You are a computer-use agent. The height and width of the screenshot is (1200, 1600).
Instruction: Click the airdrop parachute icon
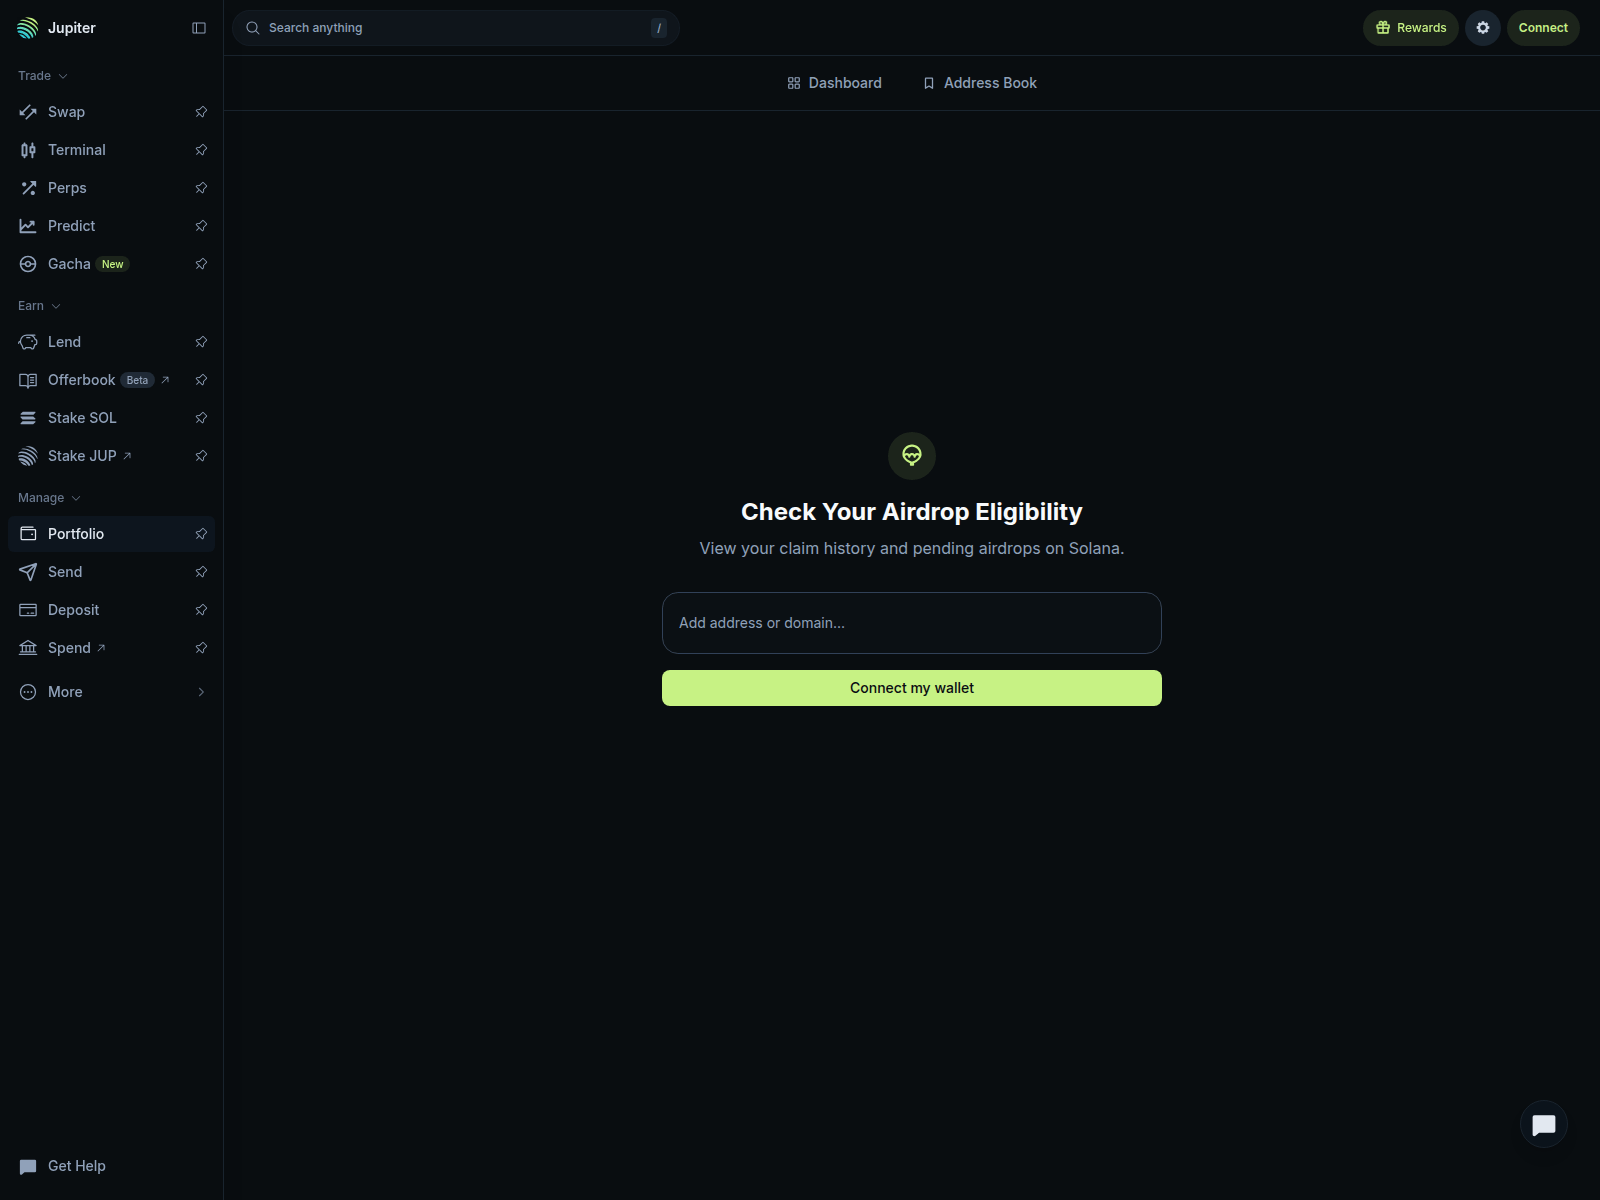[x=912, y=456]
